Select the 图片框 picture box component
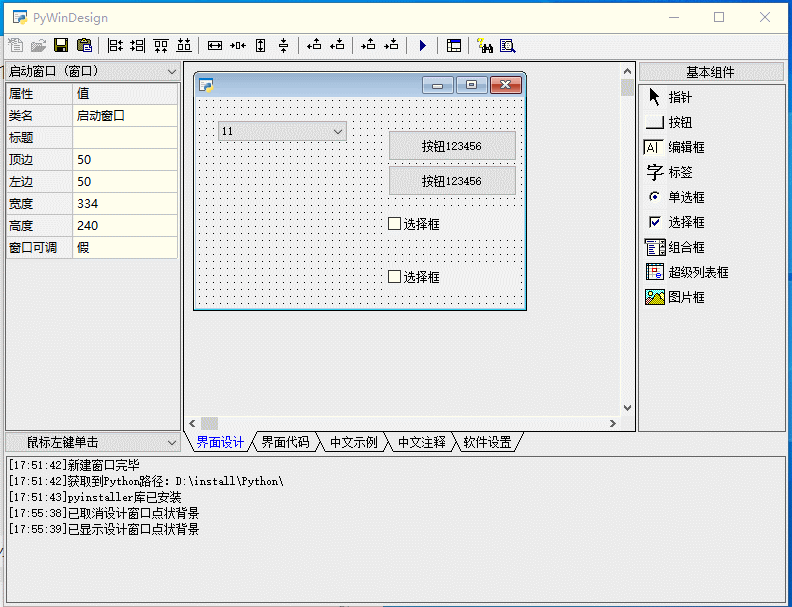 click(675, 297)
